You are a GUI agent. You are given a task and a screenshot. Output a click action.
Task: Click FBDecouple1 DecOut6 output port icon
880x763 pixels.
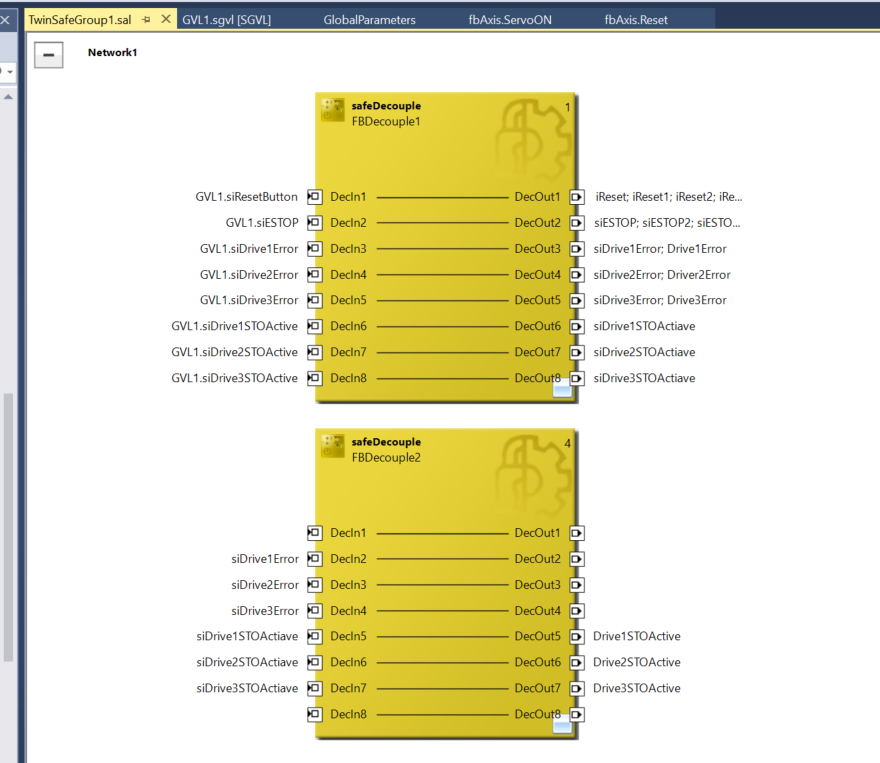pyautogui.click(x=577, y=326)
